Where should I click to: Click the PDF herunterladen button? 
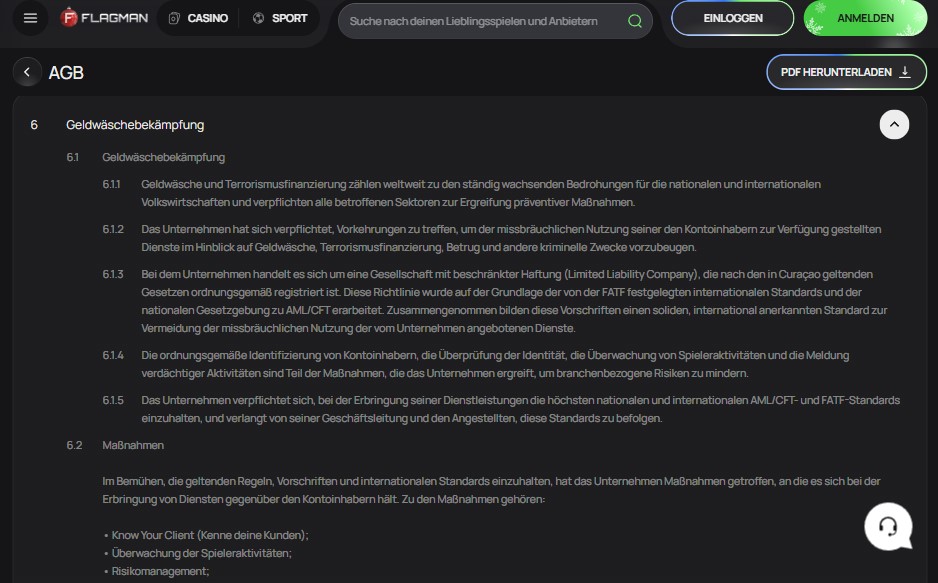[x=845, y=72]
